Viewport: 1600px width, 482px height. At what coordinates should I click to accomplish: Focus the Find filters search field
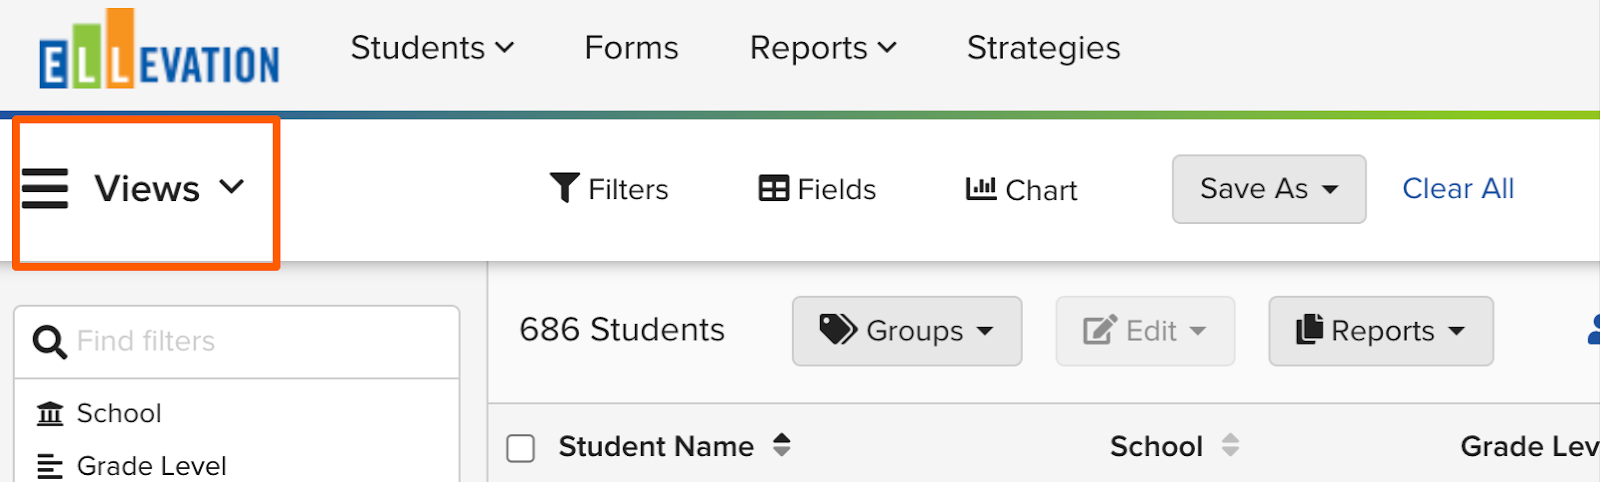[237, 342]
